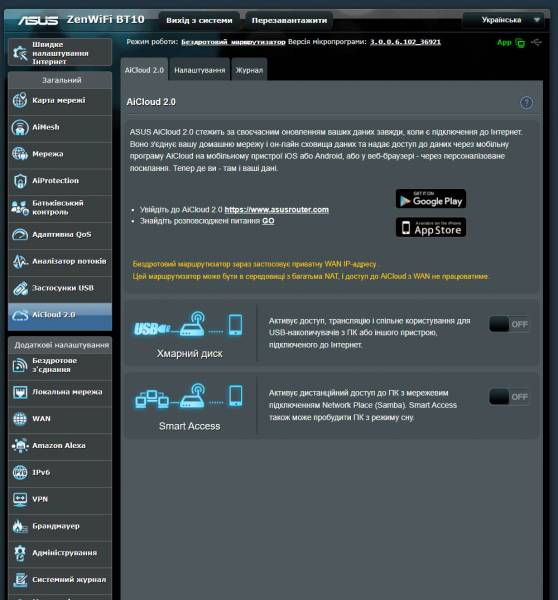Viewport: 558px width, 600px height.
Task: Open Адаптивна QoS menu item
Action: point(60,234)
